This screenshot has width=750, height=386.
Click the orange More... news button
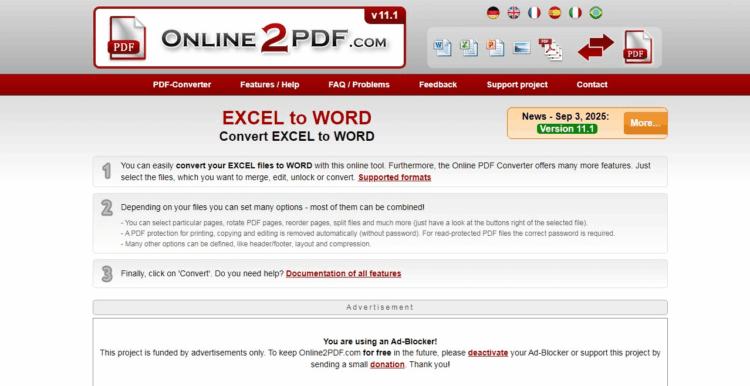coord(645,123)
